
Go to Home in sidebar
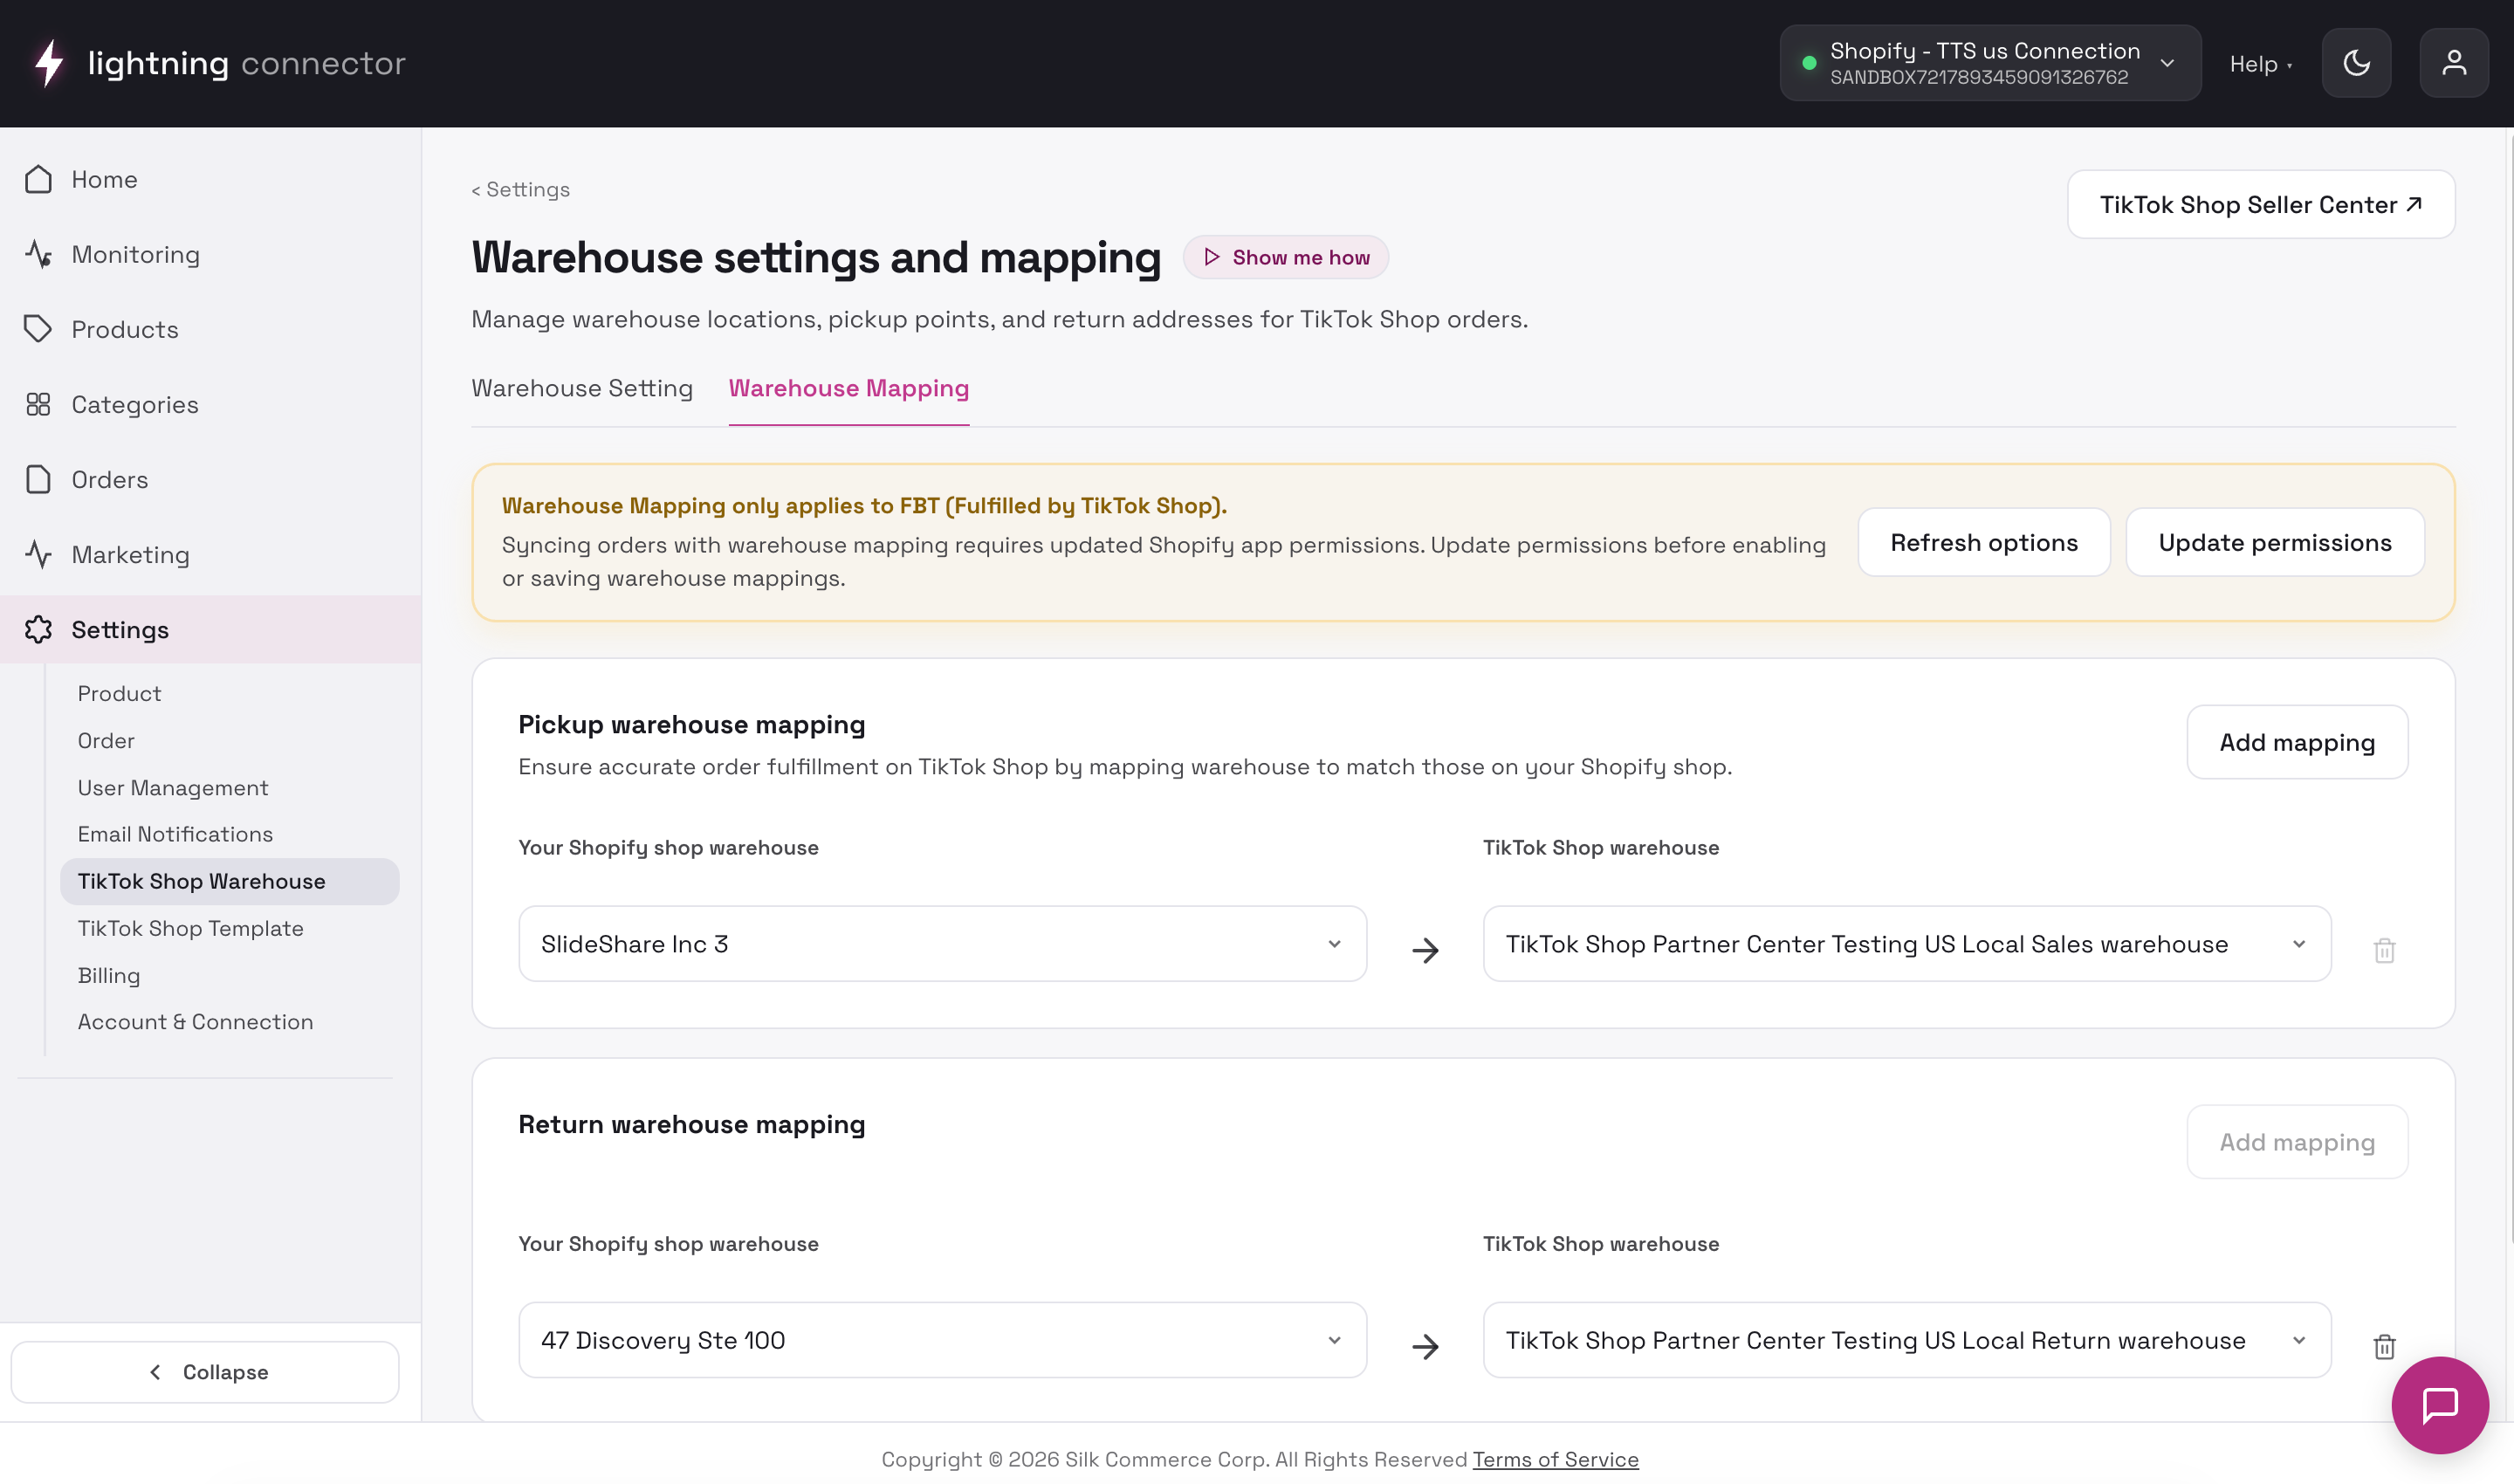(x=210, y=179)
